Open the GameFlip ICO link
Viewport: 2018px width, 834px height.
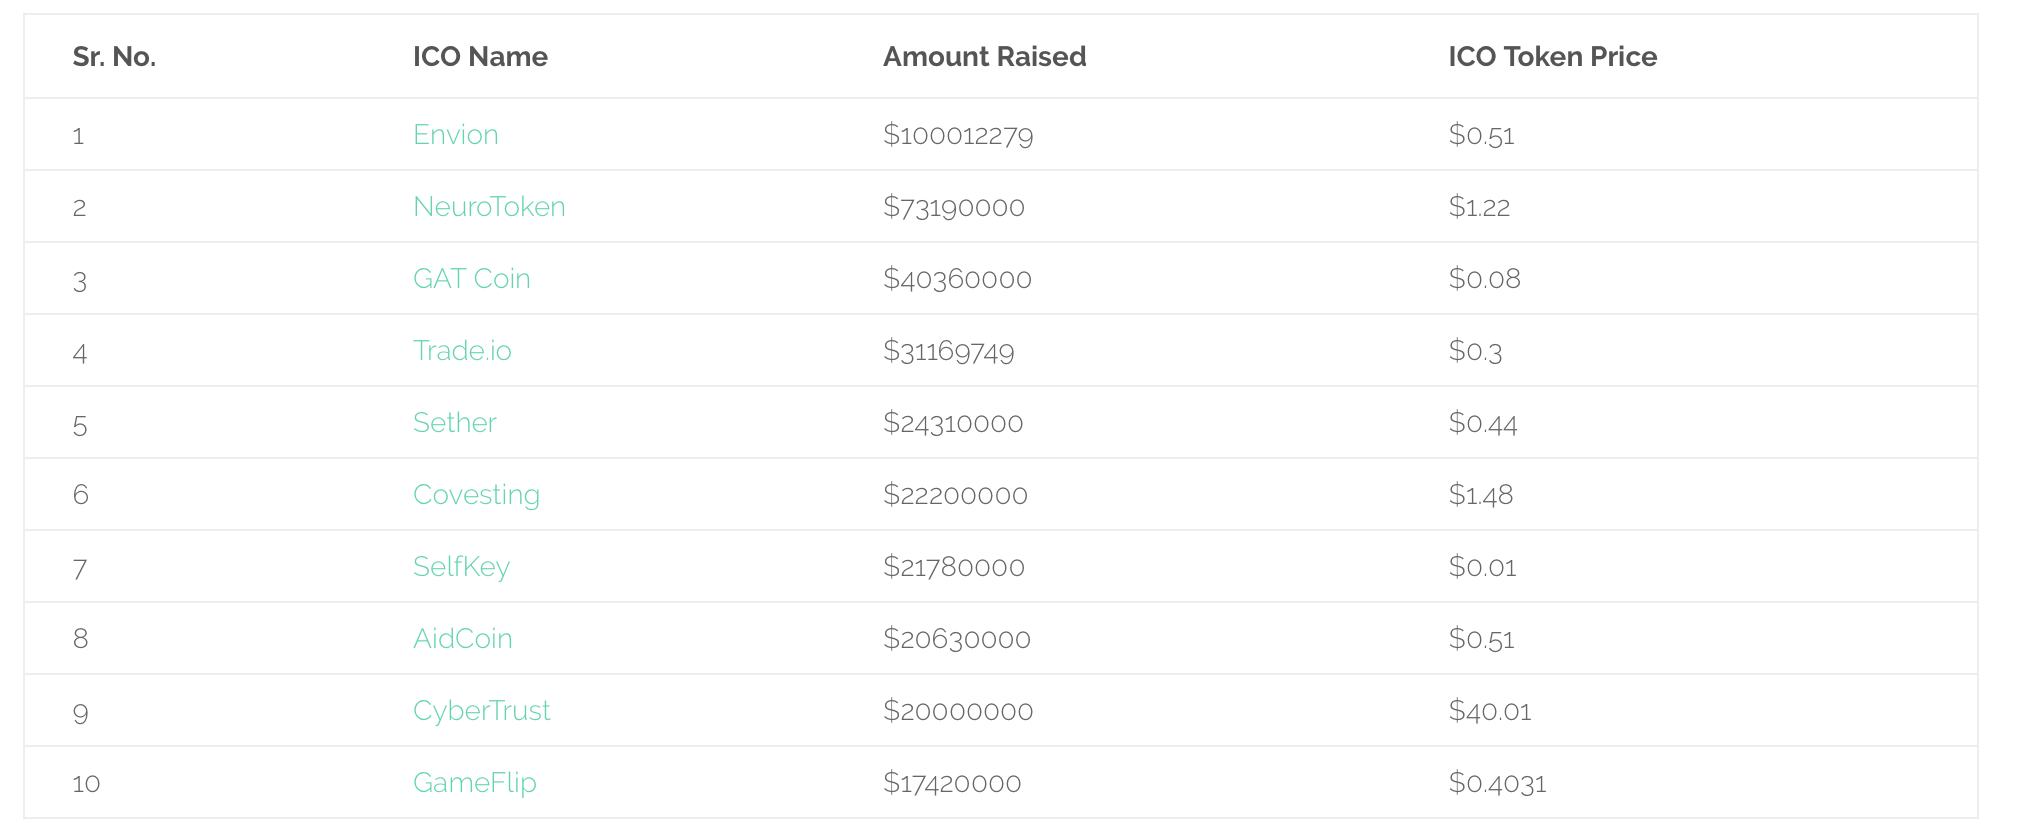pyautogui.click(x=474, y=783)
